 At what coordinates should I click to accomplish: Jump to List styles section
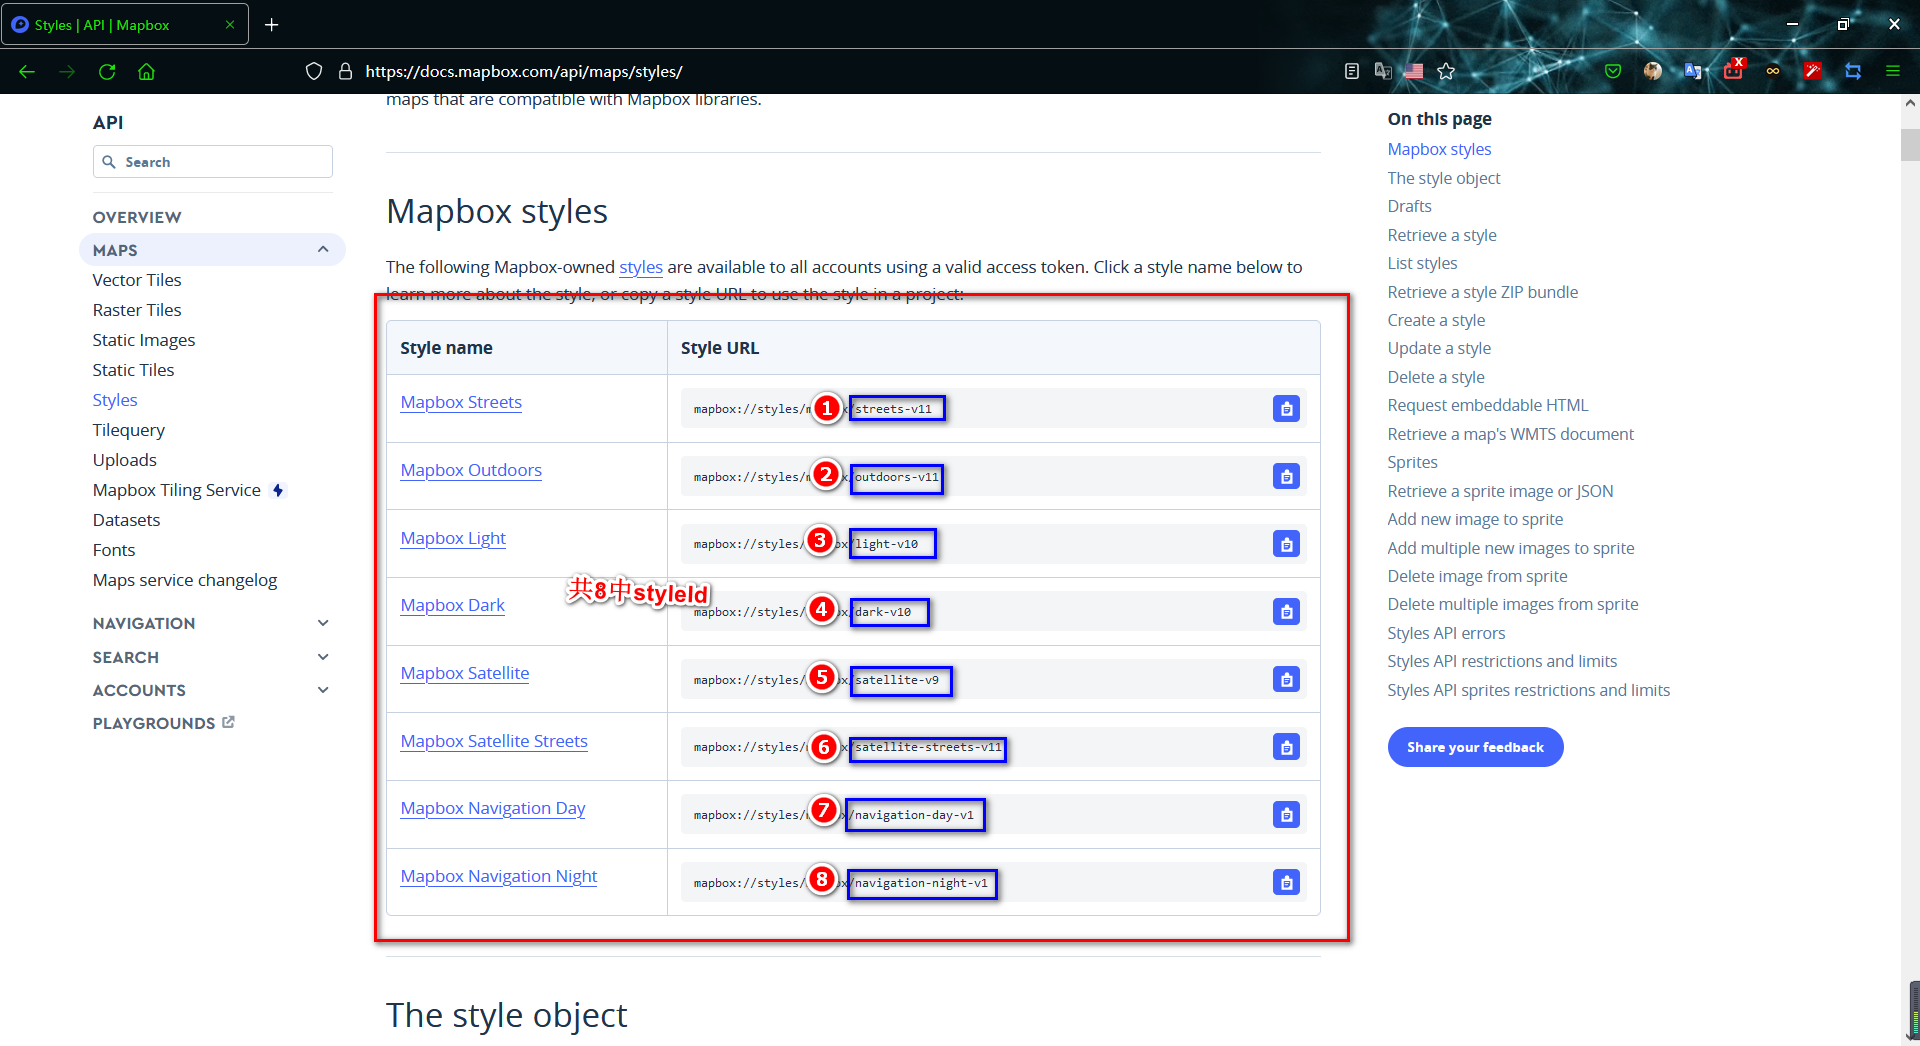pyautogui.click(x=1422, y=263)
